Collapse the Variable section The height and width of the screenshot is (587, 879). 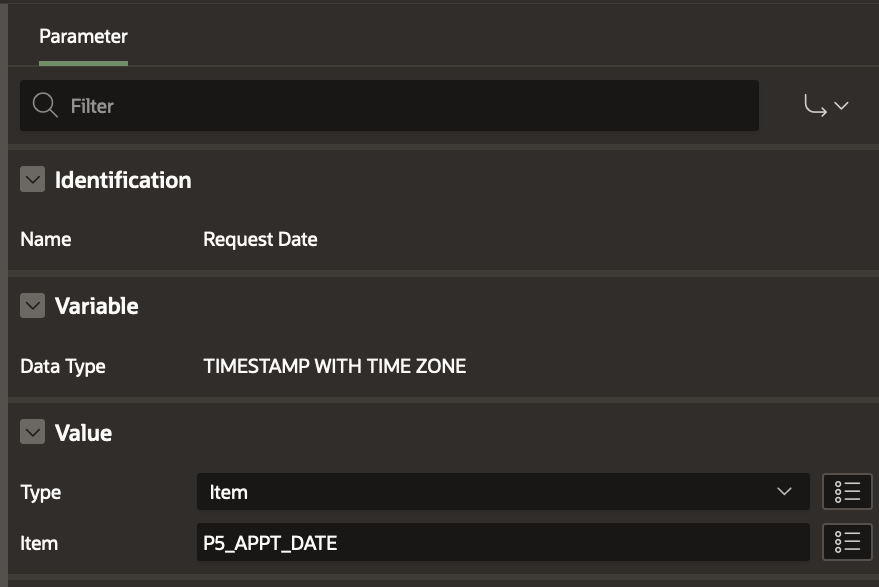tap(33, 306)
